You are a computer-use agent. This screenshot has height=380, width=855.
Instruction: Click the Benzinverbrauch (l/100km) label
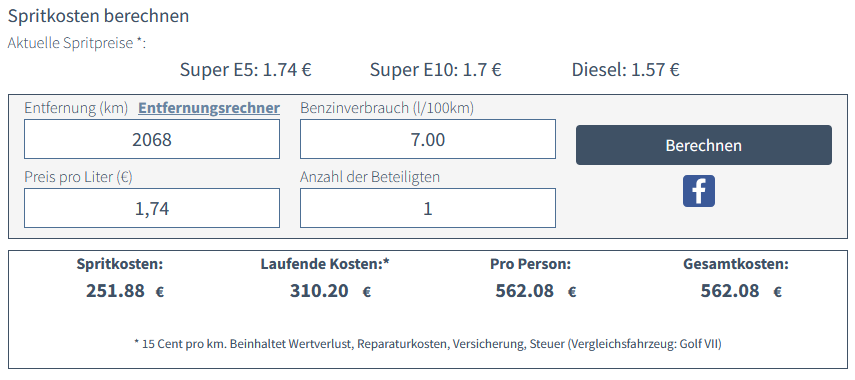(387, 108)
